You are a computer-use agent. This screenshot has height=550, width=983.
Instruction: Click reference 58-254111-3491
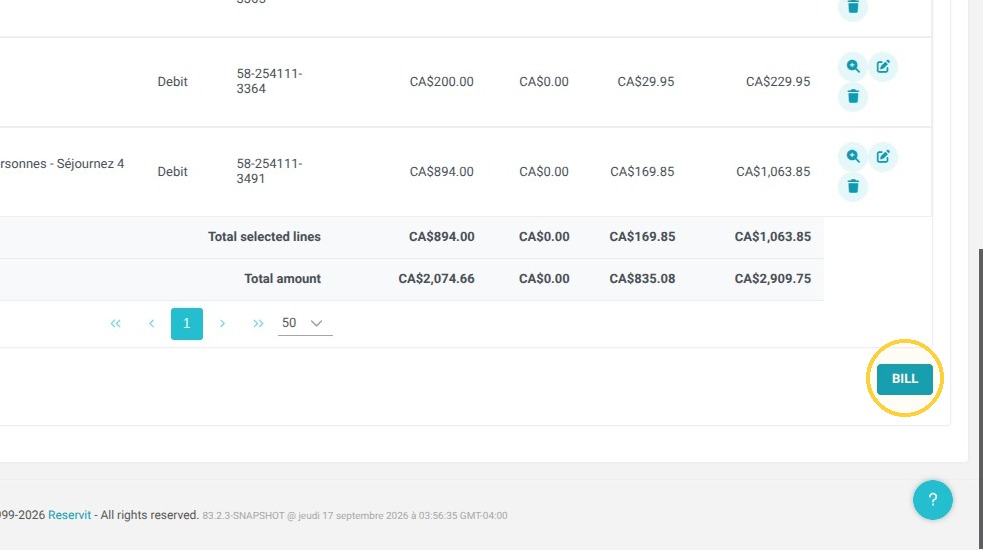point(270,171)
